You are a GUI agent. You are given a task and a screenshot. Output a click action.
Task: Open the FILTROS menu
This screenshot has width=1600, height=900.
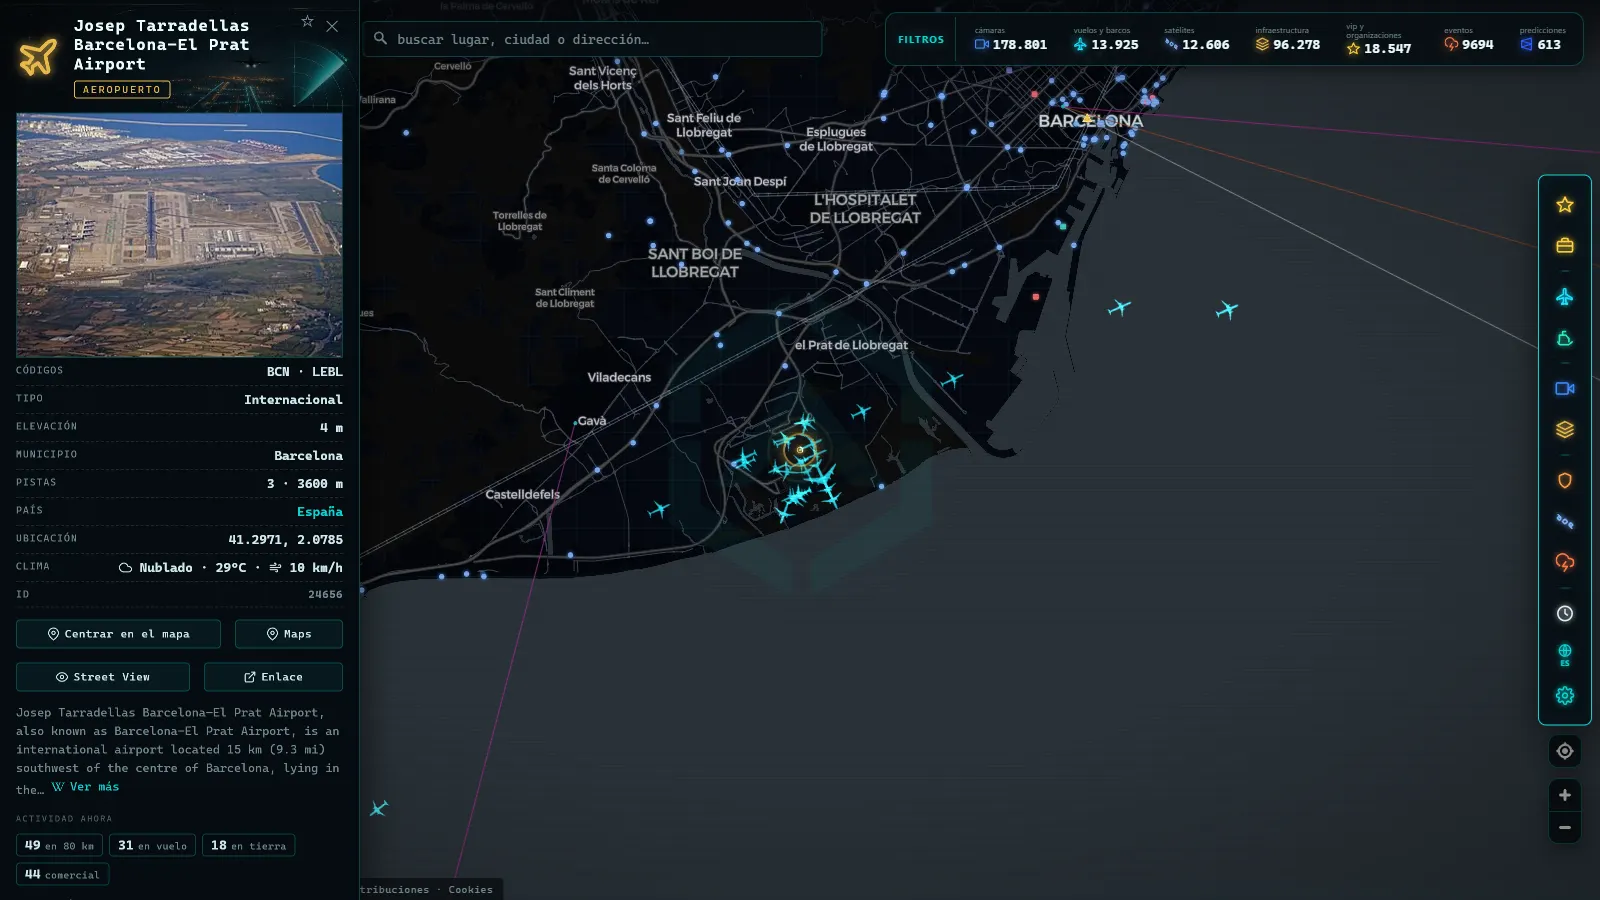click(x=921, y=40)
